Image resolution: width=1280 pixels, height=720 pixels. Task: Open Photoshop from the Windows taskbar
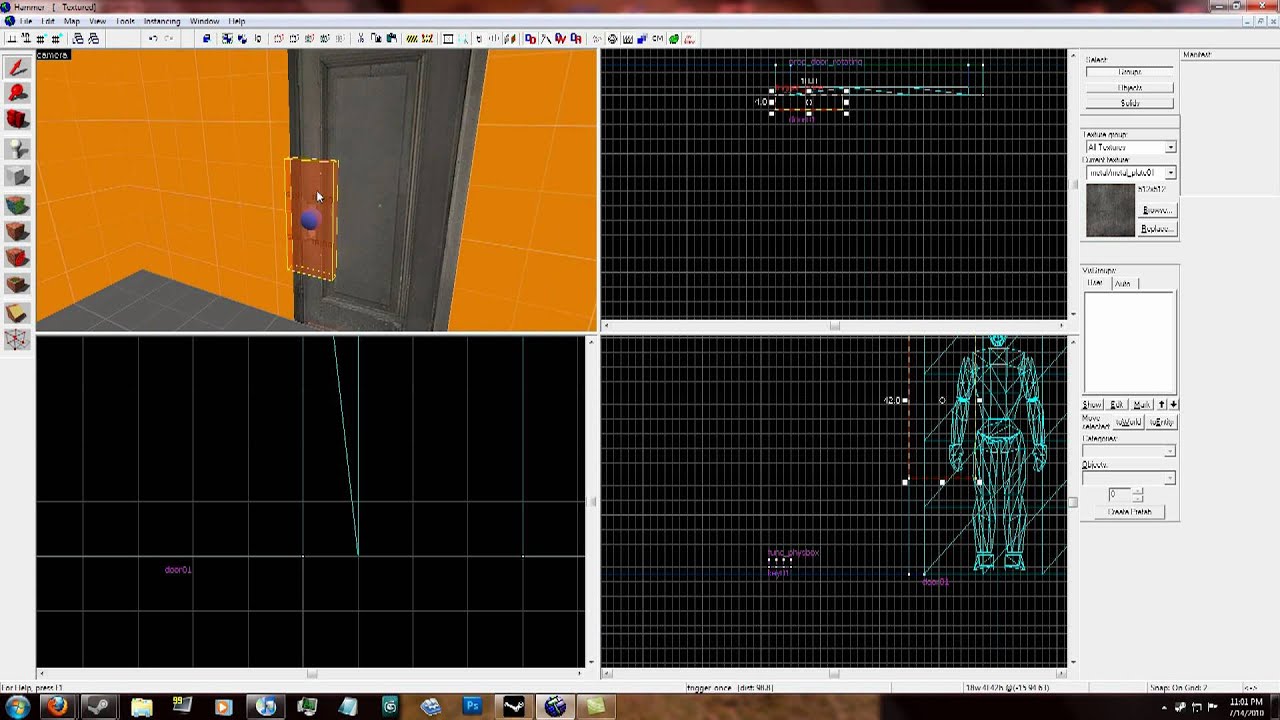pos(472,706)
